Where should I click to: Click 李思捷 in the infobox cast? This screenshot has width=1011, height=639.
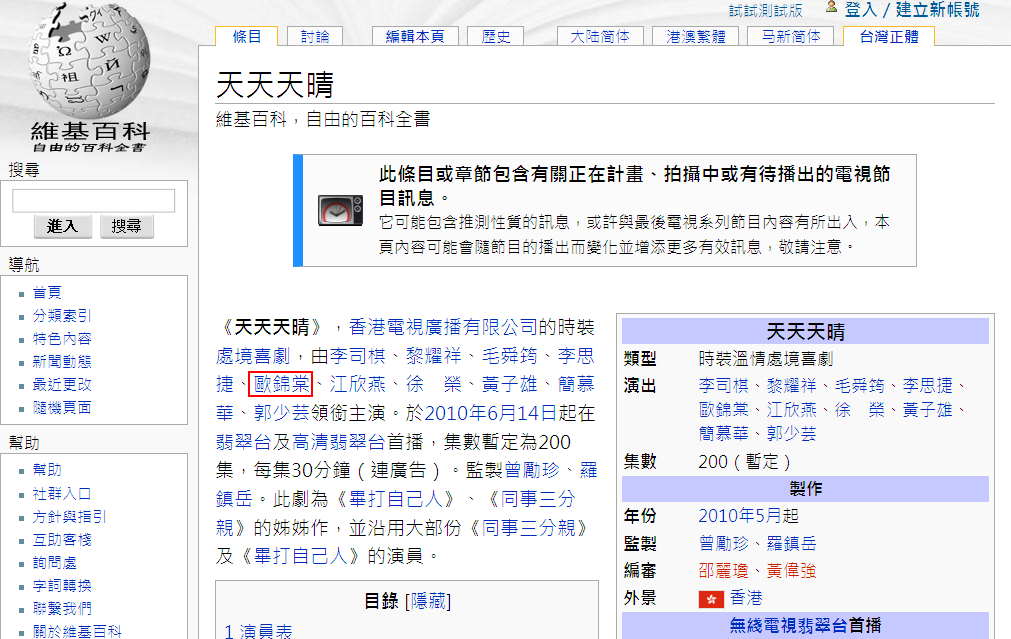click(x=928, y=386)
